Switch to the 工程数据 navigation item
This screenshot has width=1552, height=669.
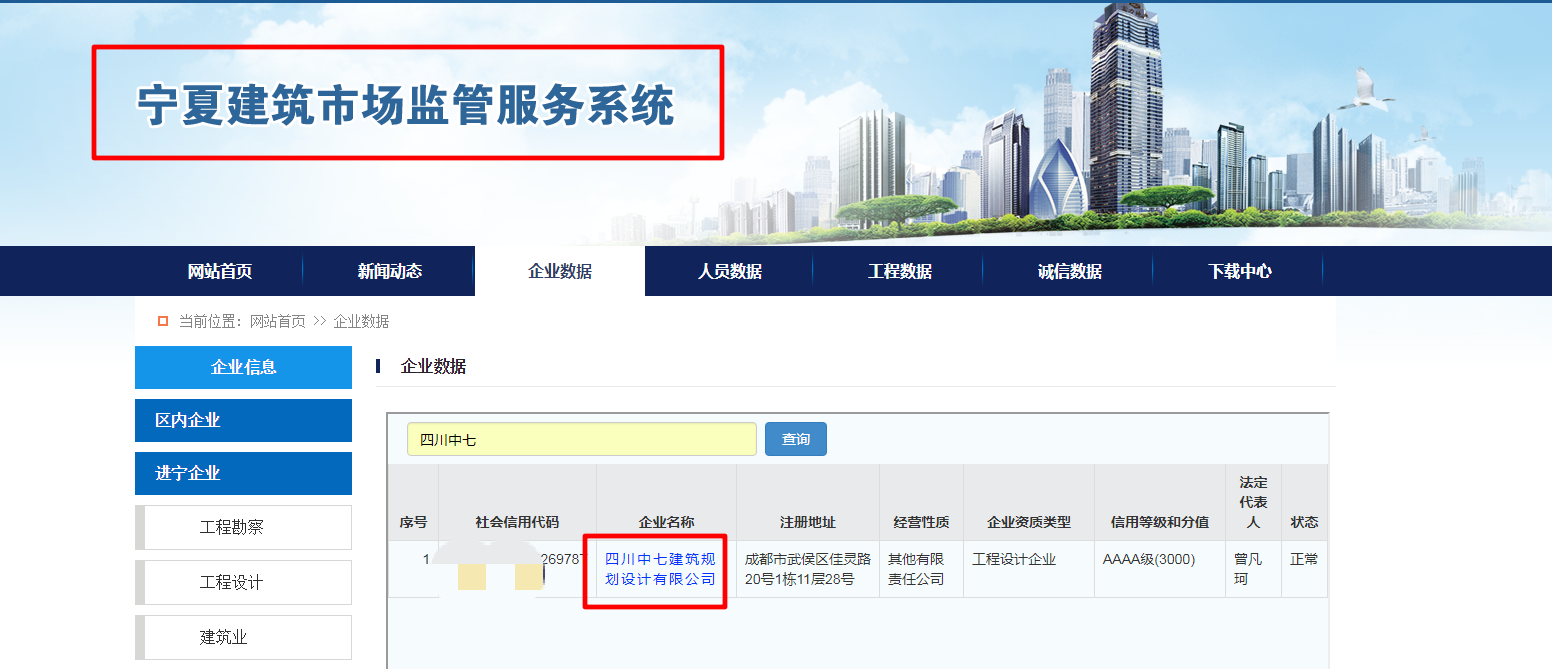click(x=900, y=271)
